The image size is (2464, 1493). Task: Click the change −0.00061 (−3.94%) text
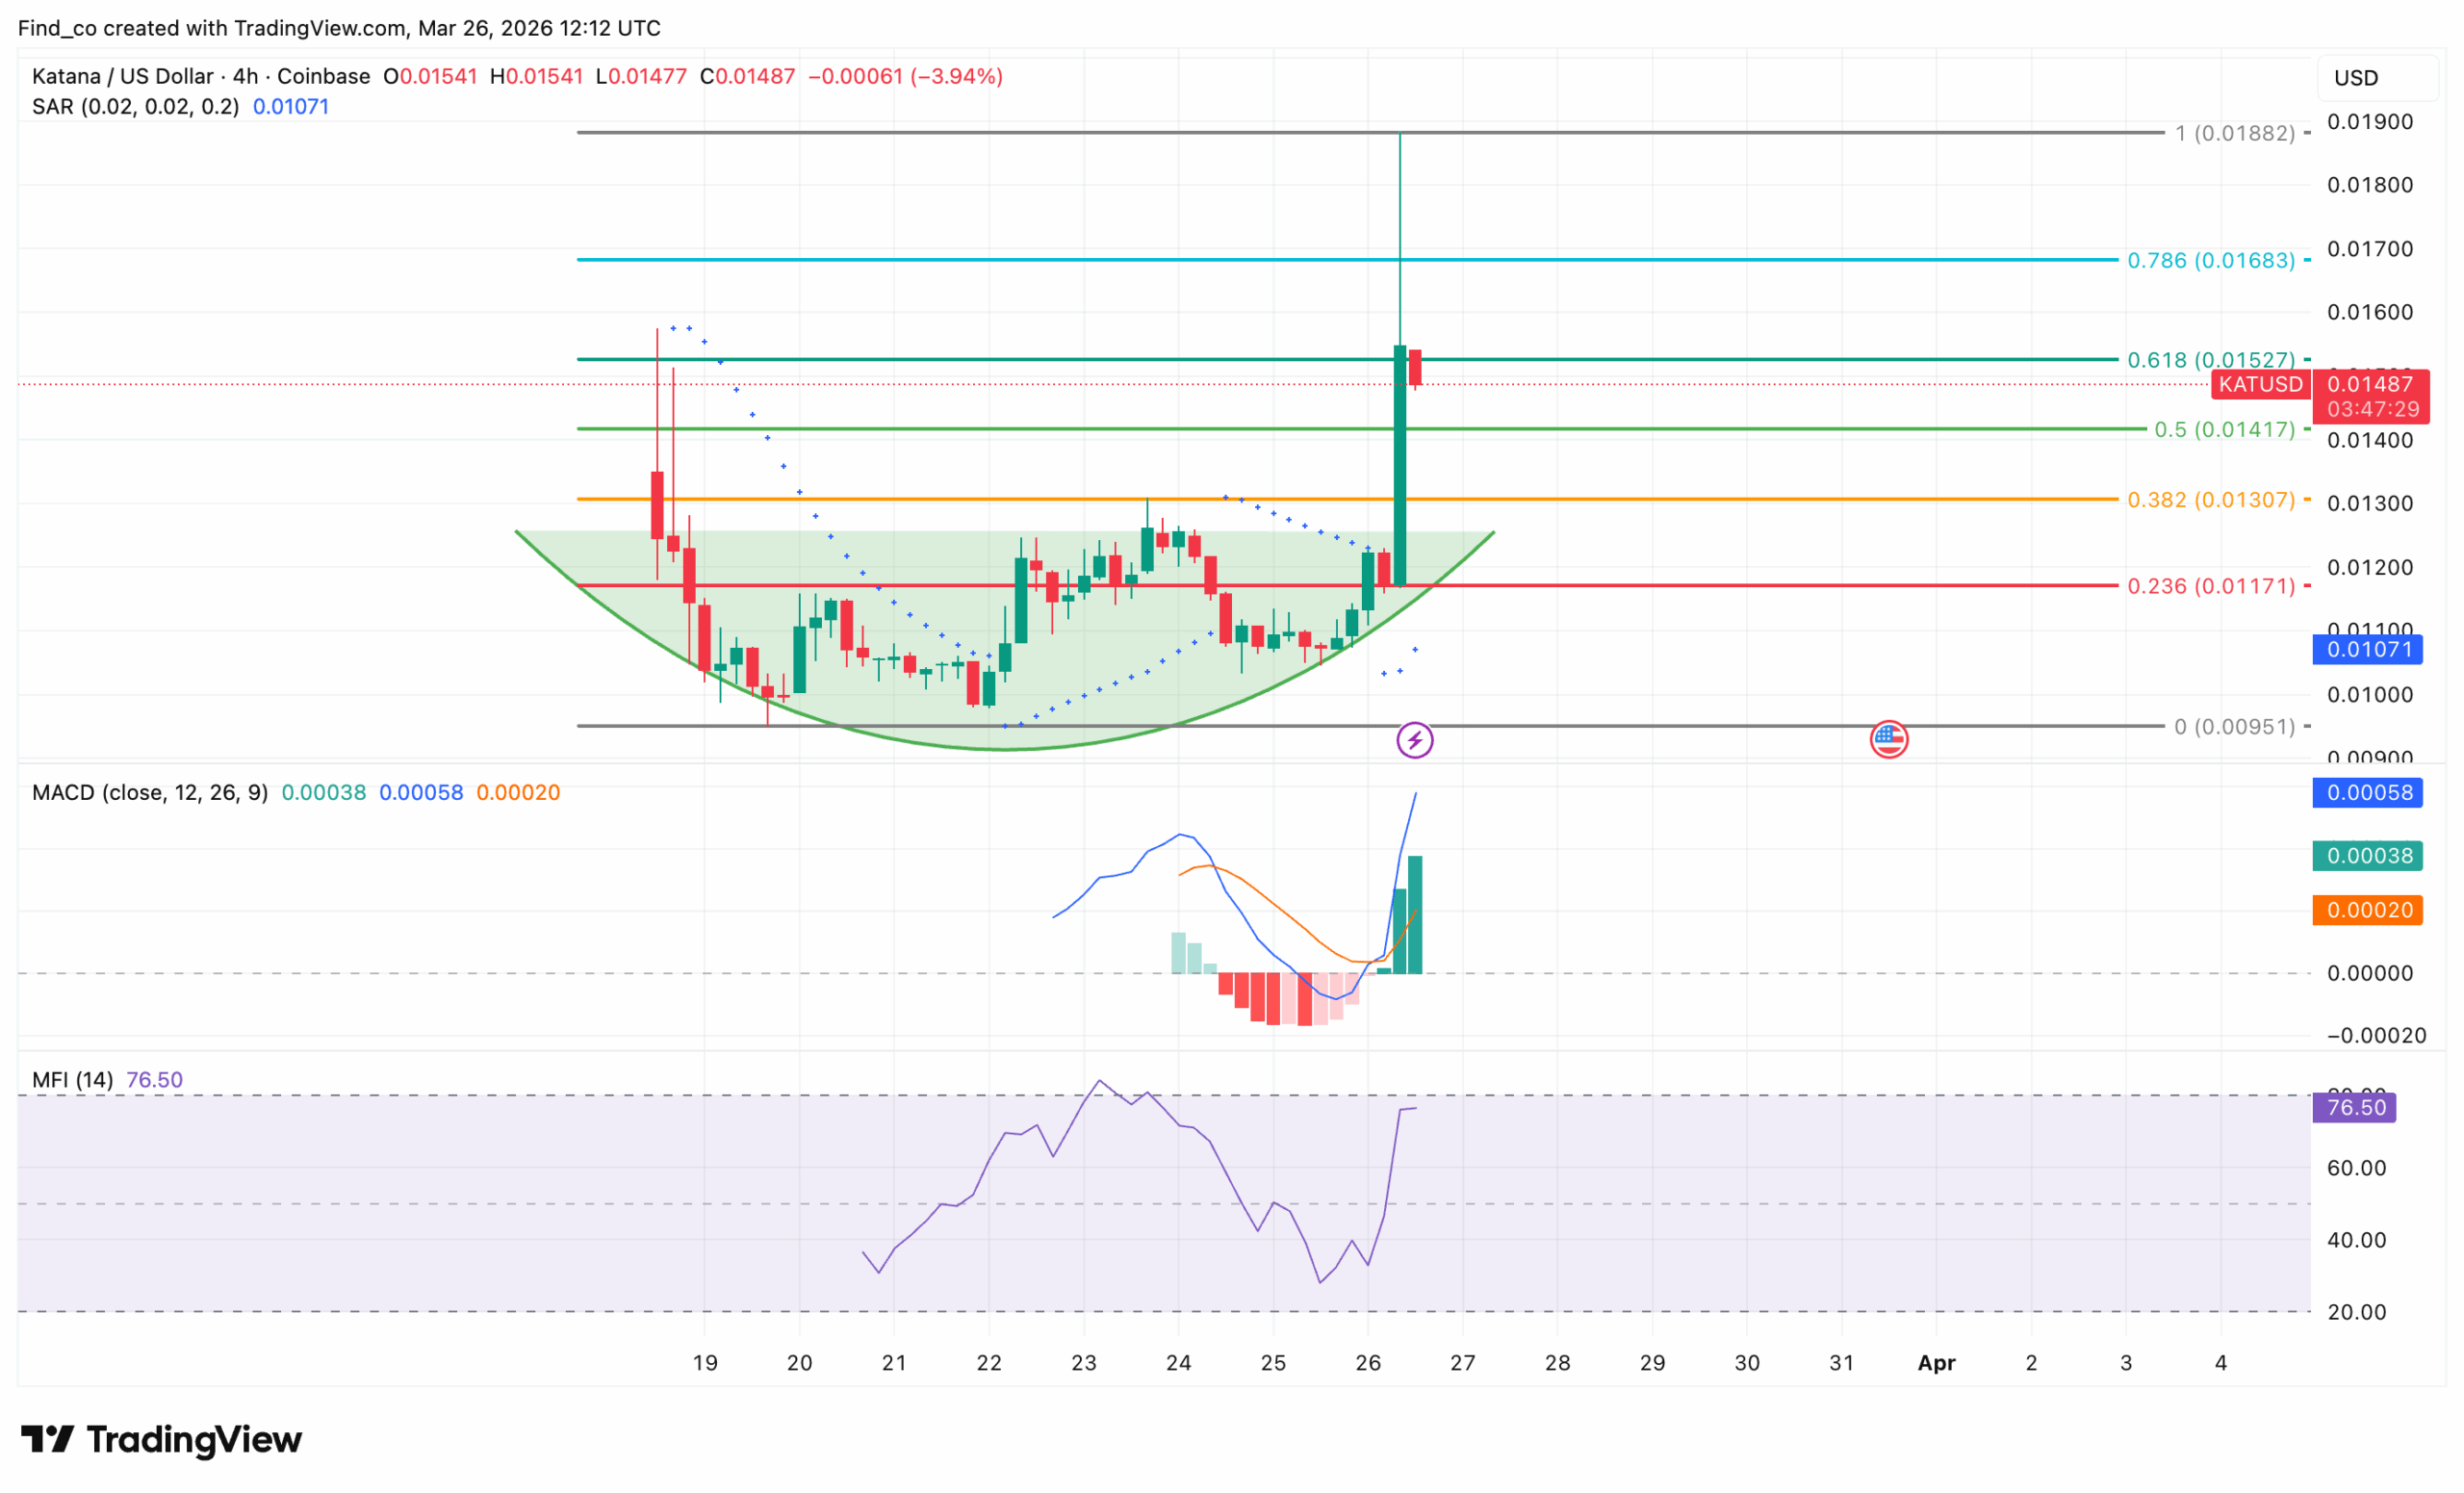[x=905, y=76]
